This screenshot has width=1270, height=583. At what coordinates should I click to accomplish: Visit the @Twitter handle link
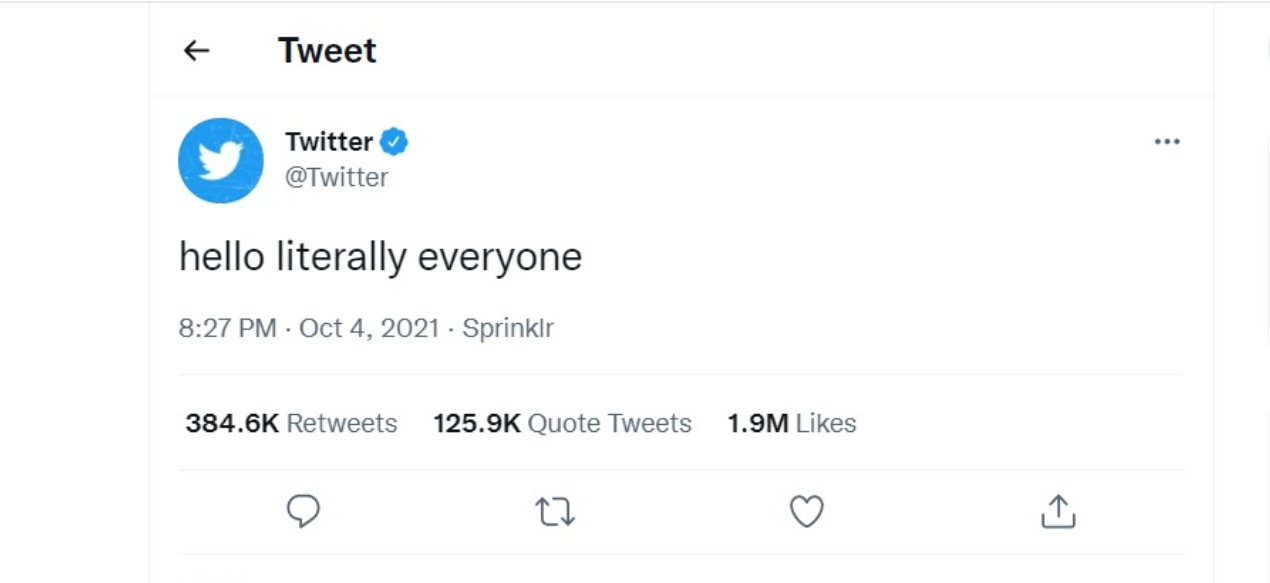pos(337,178)
